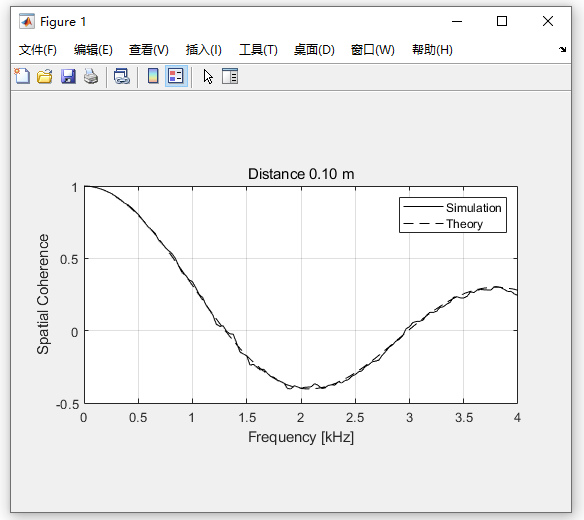Print the figure using the printer icon

(91, 76)
